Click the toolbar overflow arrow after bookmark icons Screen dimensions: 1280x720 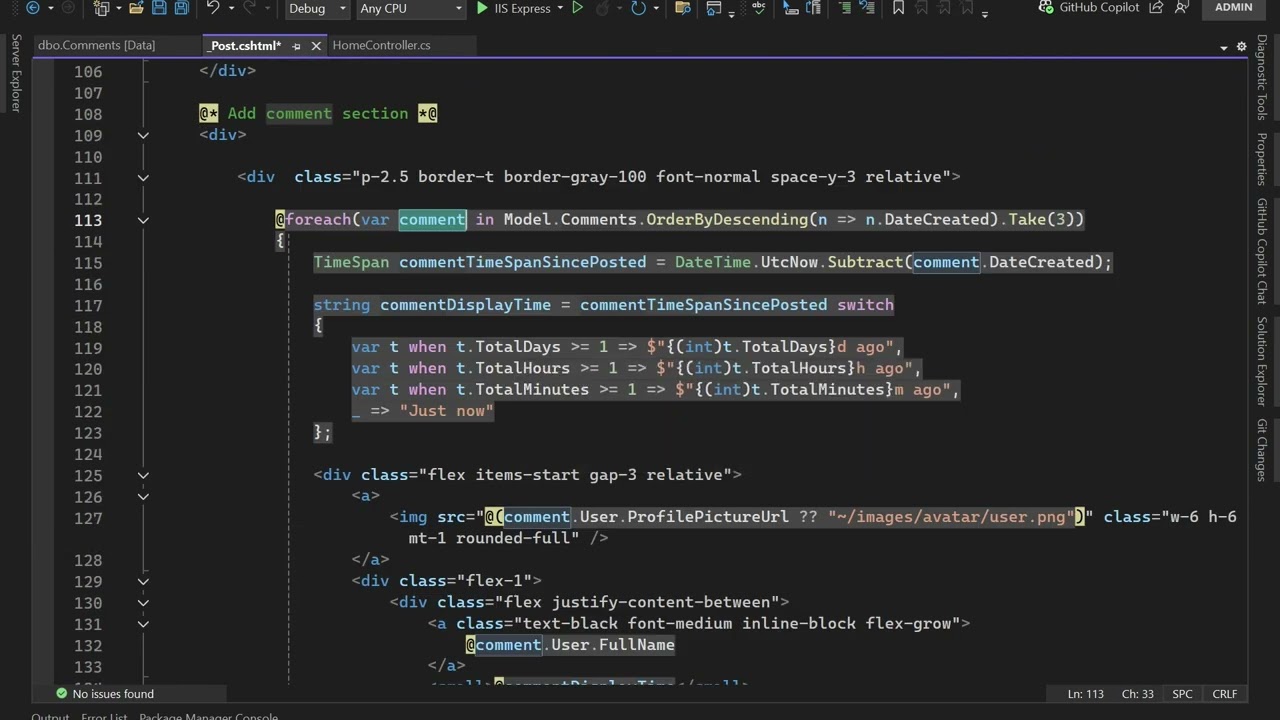(x=985, y=13)
